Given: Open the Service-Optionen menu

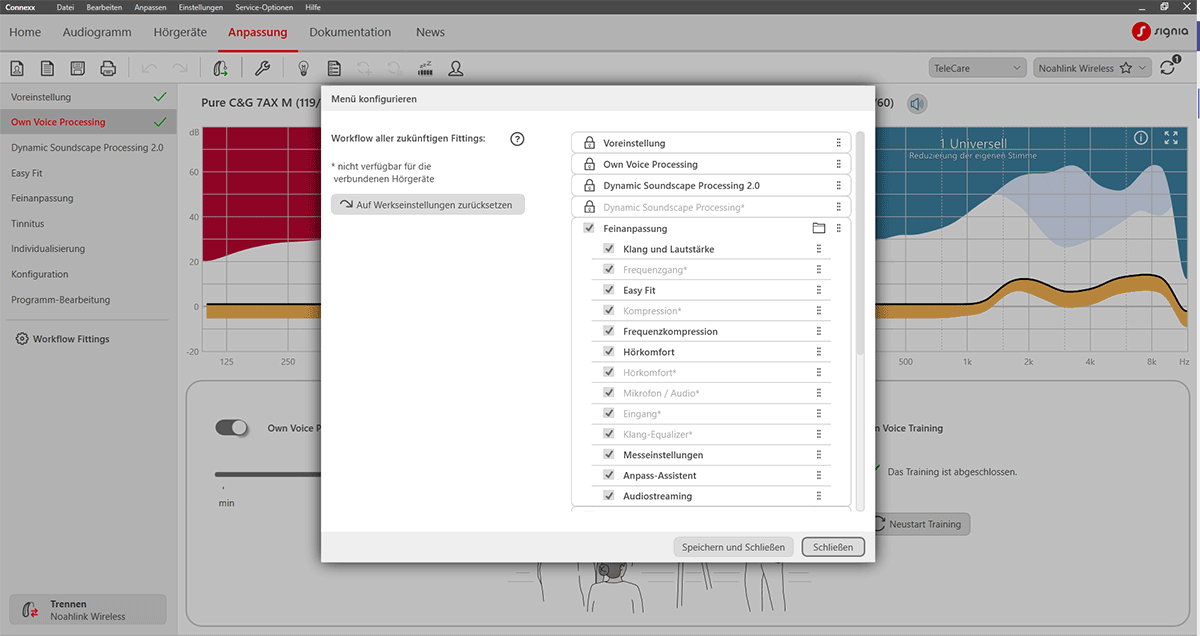Looking at the screenshot, I should point(262,6).
